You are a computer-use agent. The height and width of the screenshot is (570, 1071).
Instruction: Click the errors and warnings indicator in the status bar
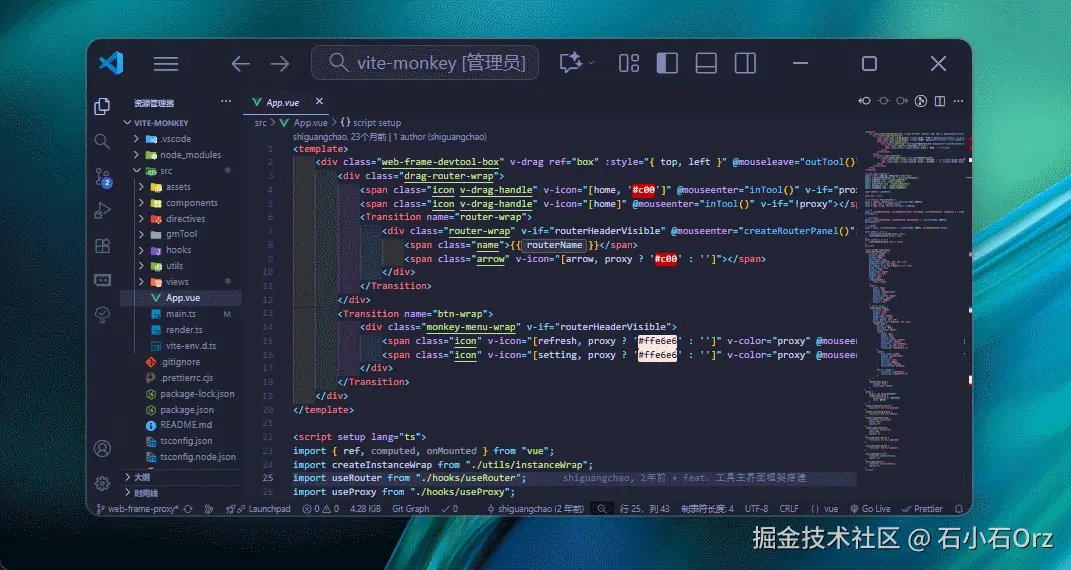pos(320,509)
